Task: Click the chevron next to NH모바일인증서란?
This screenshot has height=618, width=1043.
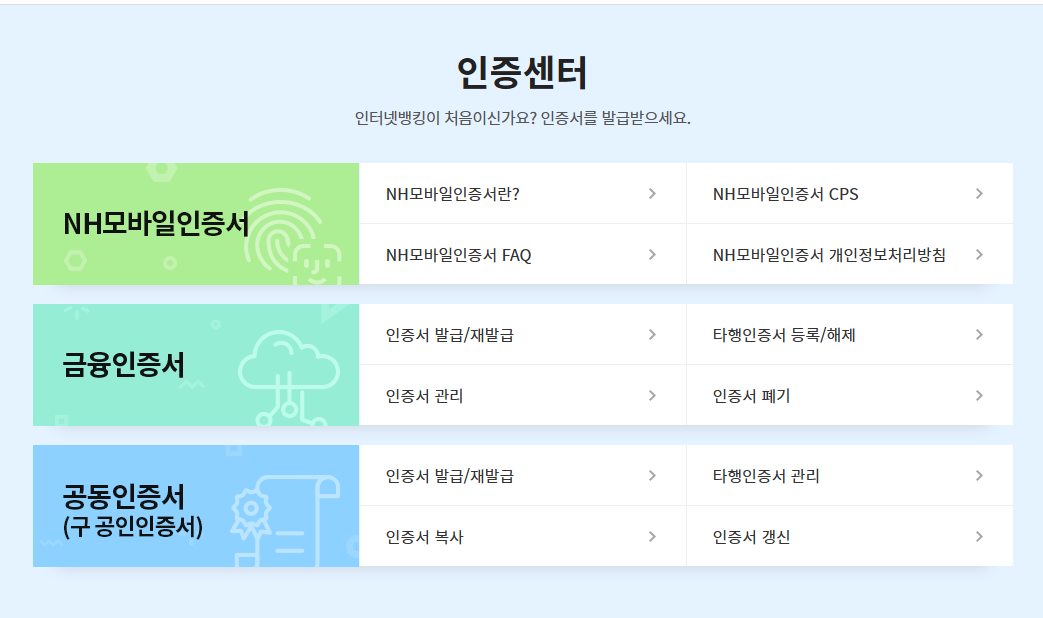Action: click(x=652, y=194)
